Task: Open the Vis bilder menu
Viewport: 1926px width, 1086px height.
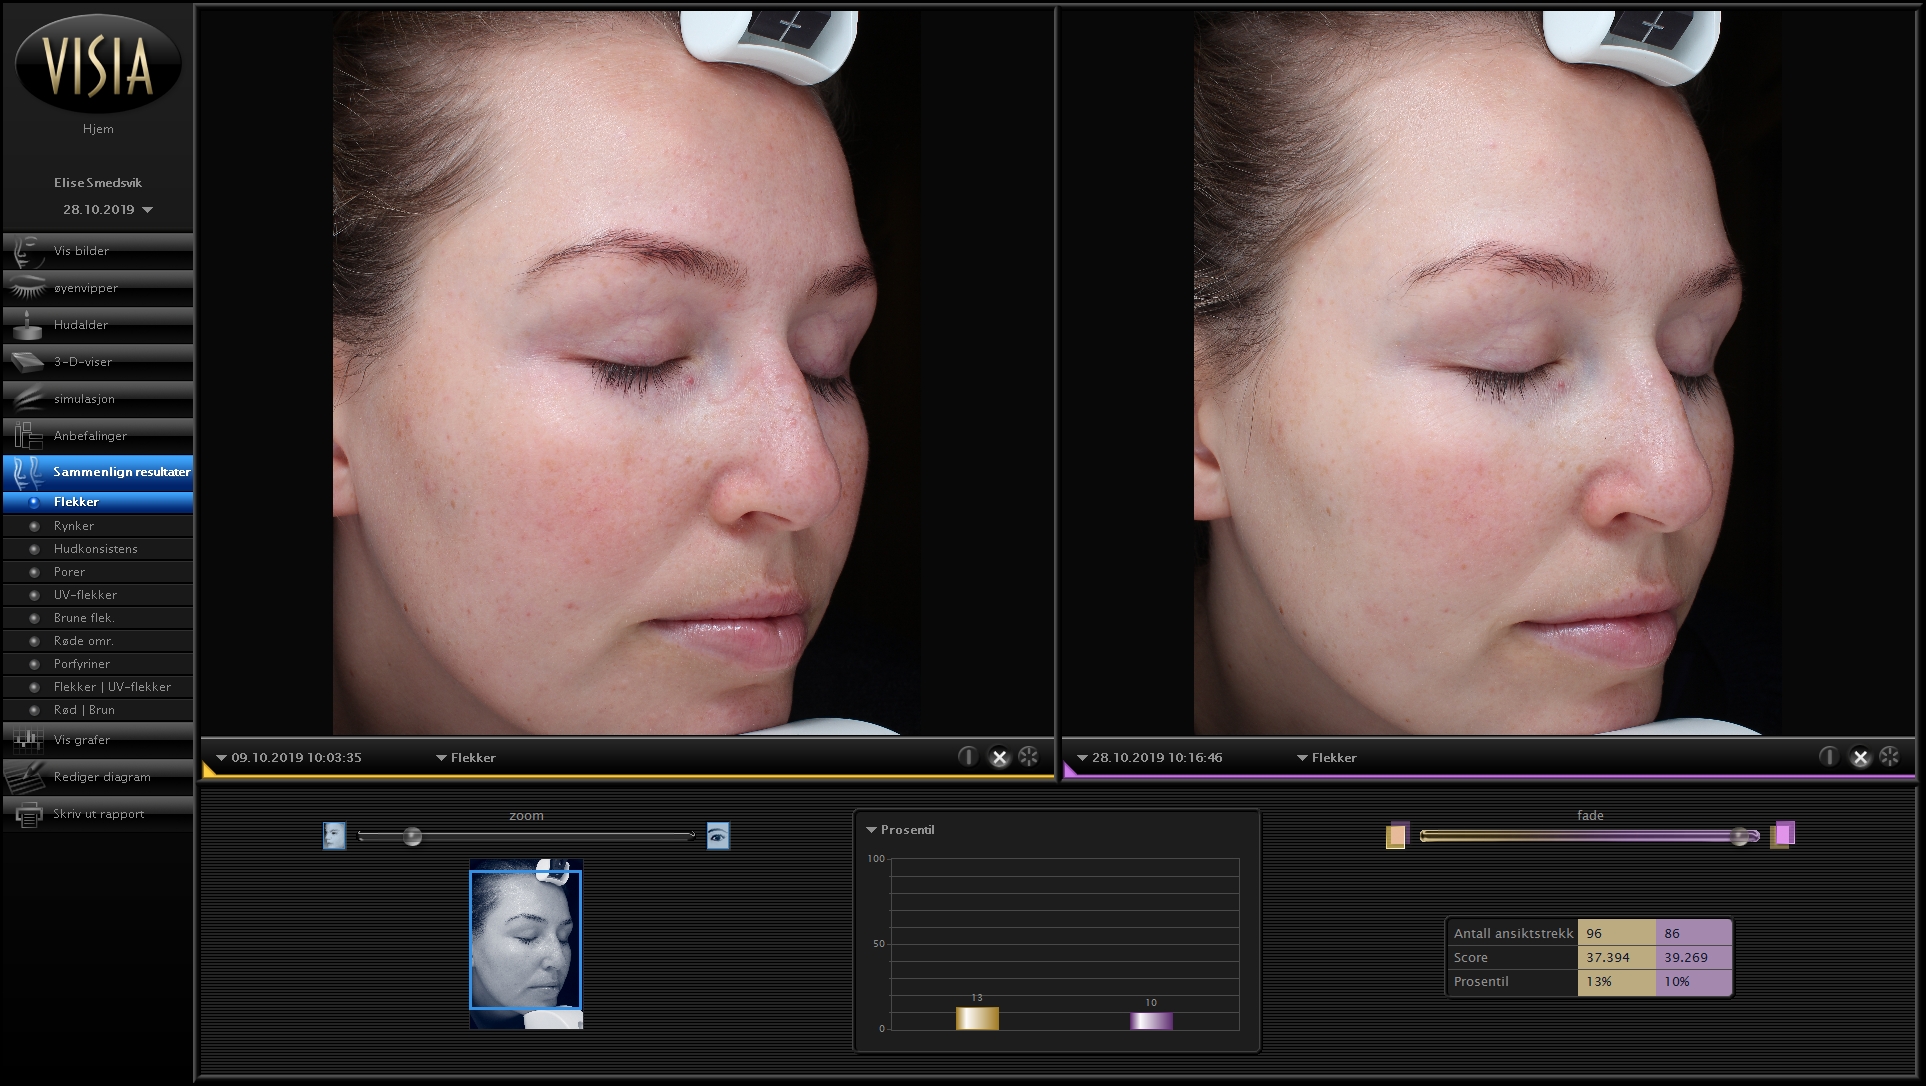Action: tap(98, 251)
